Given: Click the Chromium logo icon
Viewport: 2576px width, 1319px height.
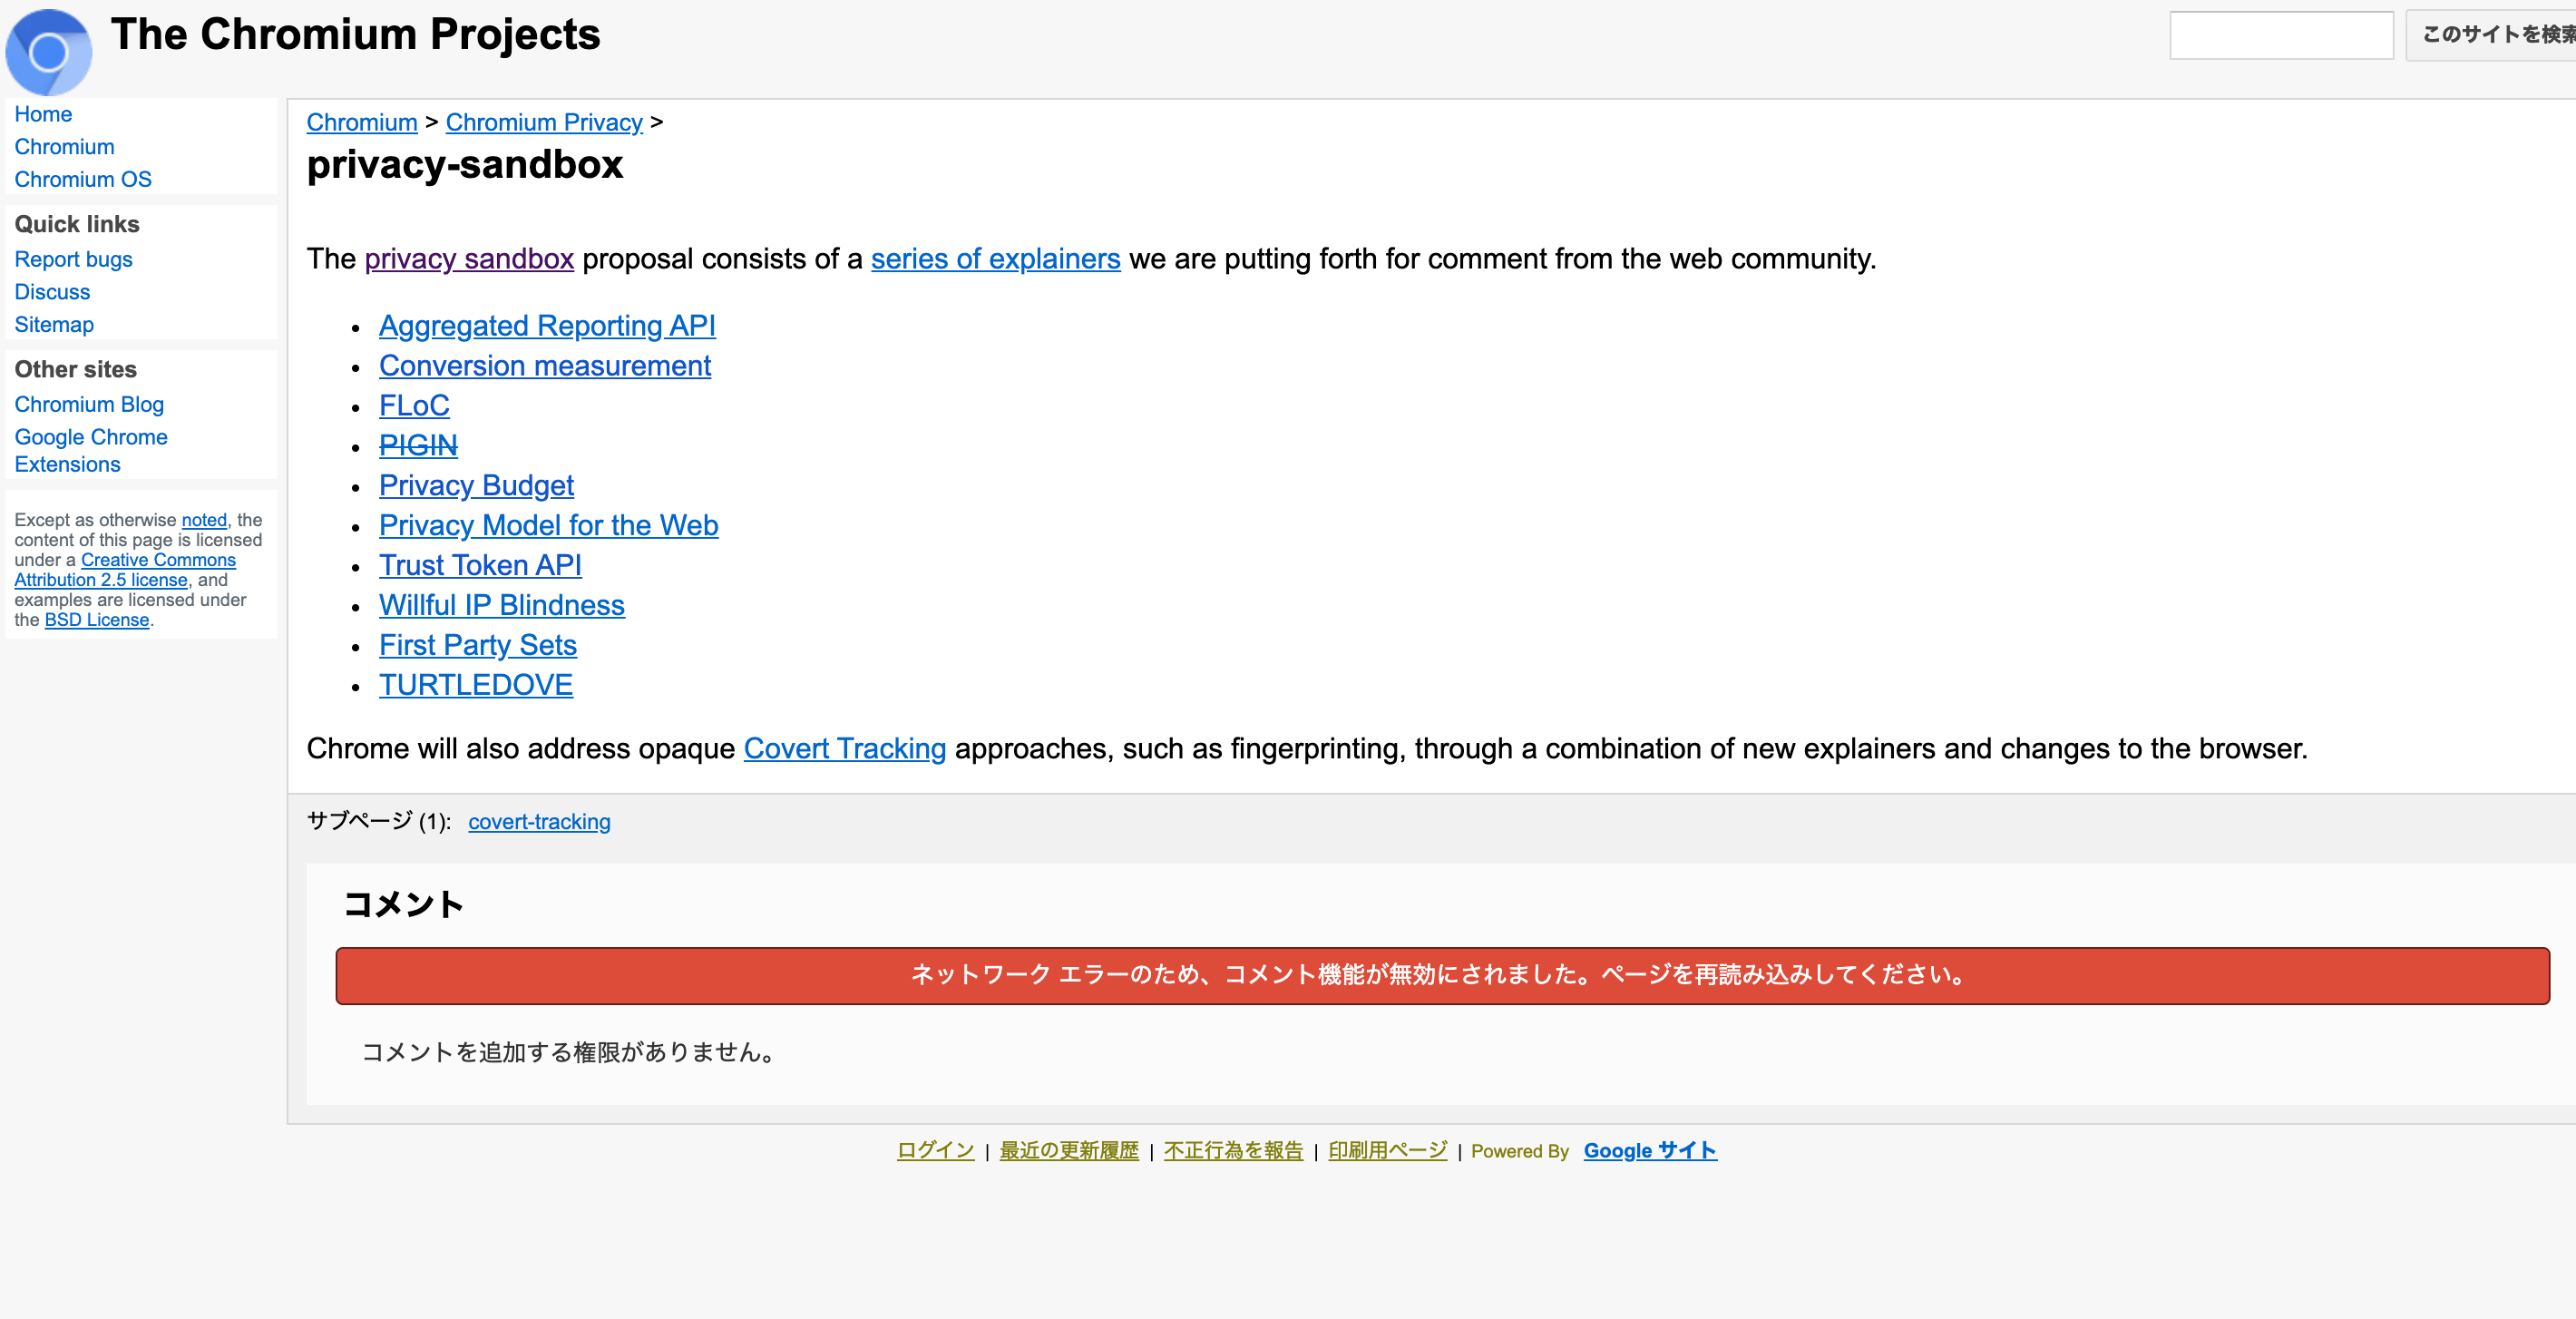Looking at the screenshot, I should pyautogui.click(x=48, y=50).
